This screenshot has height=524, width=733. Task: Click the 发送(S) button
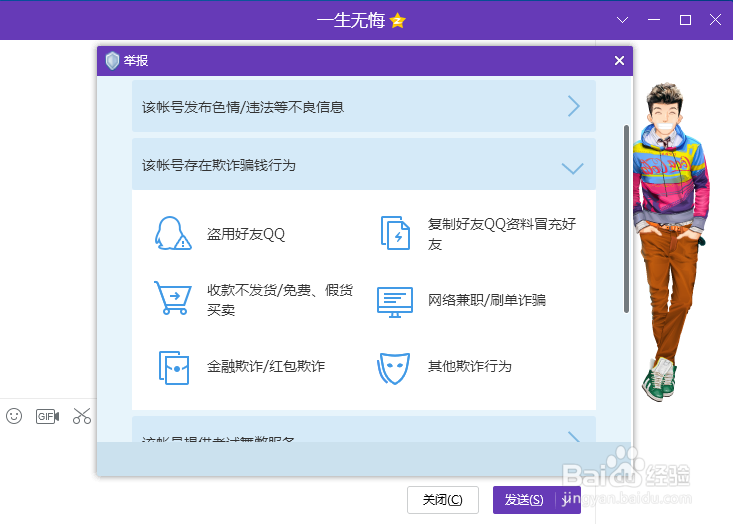pos(524,500)
